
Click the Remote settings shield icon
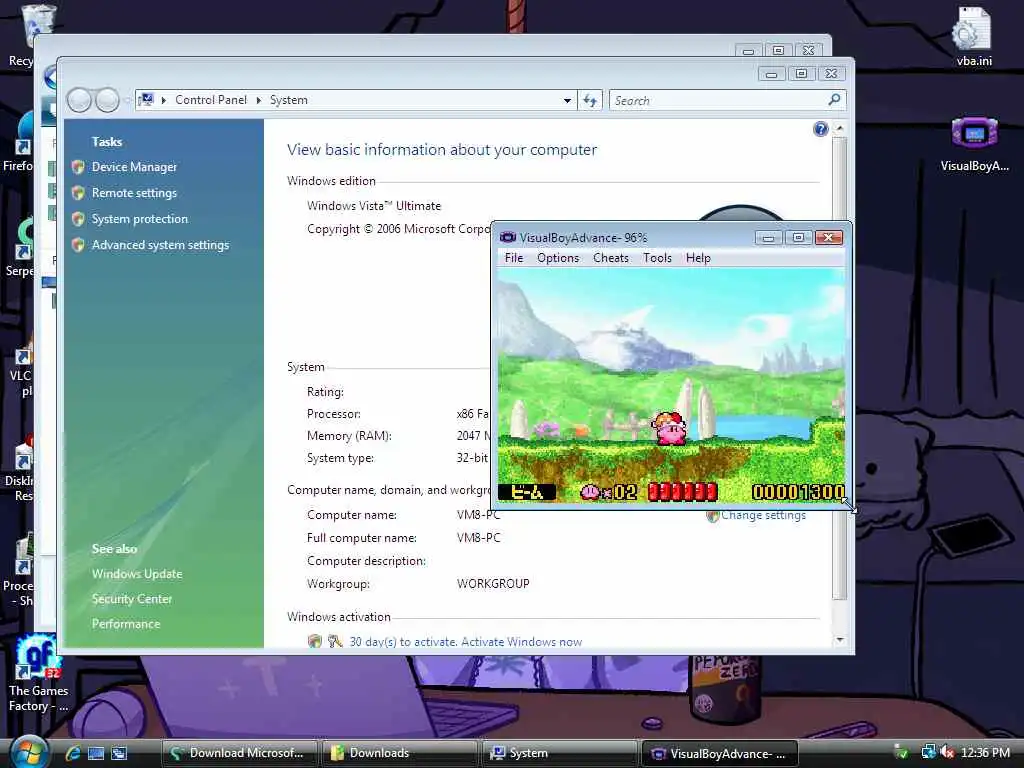pos(78,193)
